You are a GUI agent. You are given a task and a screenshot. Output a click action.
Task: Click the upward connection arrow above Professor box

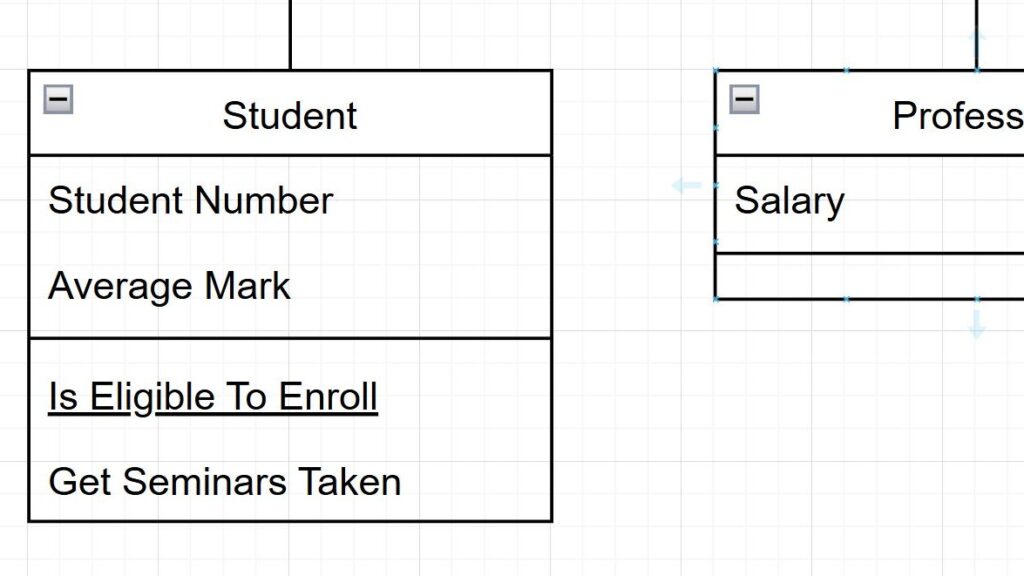coord(977,40)
